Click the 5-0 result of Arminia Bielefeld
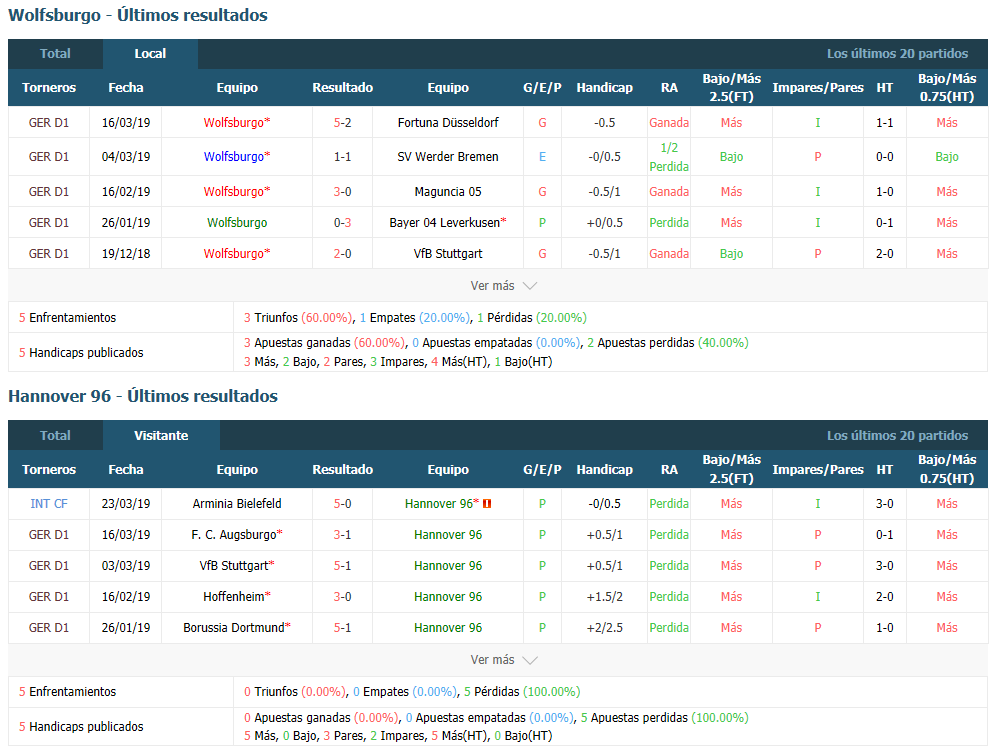The width and height of the screenshot is (1001, 751). pos(342,504)
